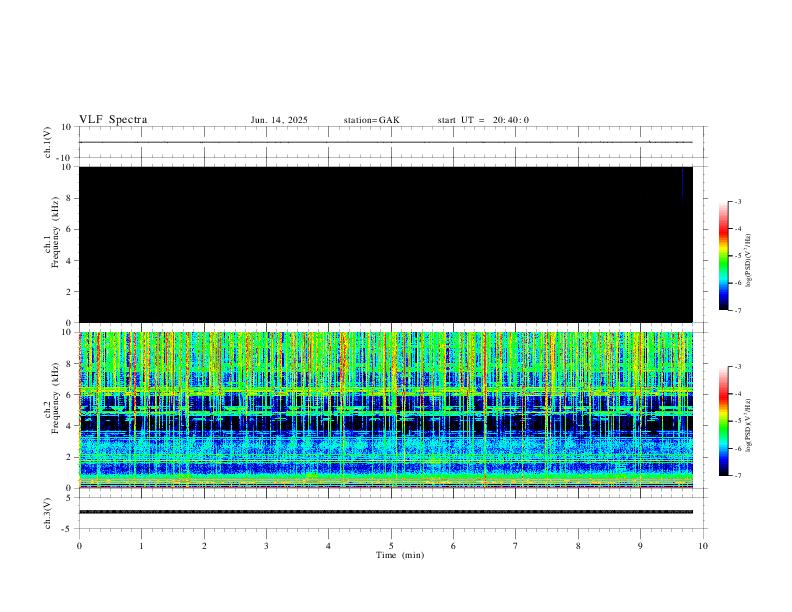Click the "start UT = 20:40:0" text

[x=483, y=120]
